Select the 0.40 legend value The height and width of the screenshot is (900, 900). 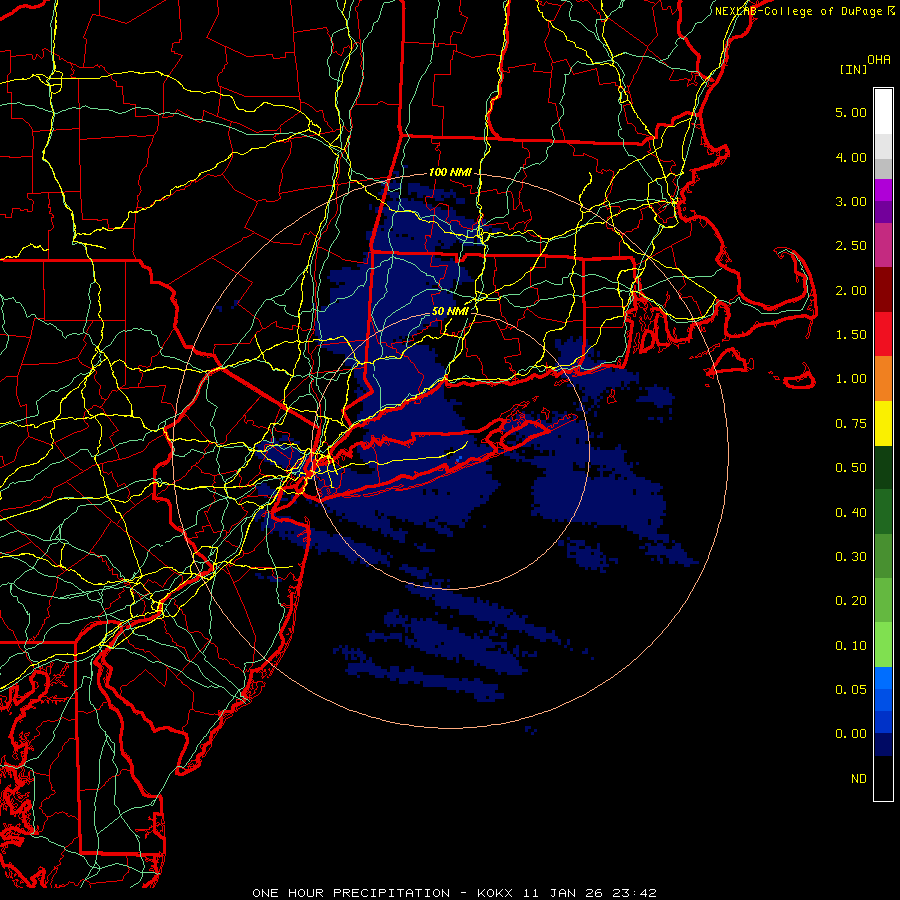pyautogui.click(x=851, y=513)
